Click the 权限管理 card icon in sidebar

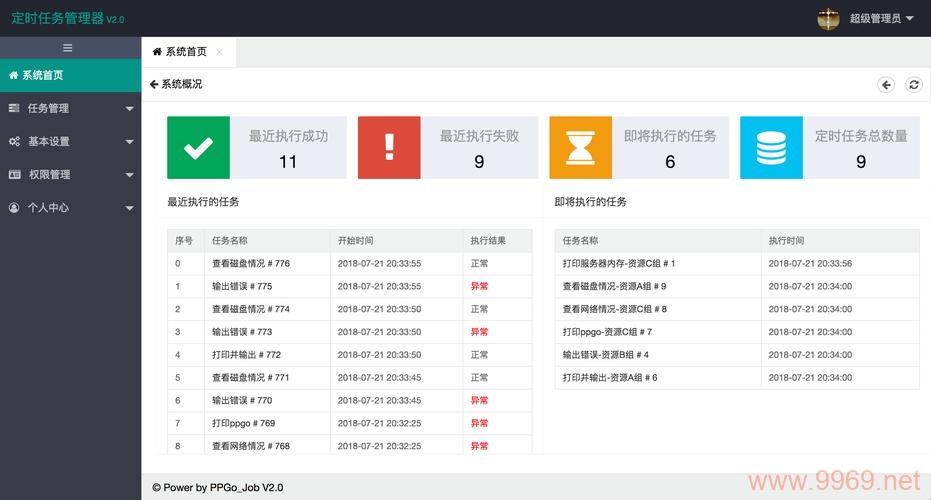coord(14,175)
